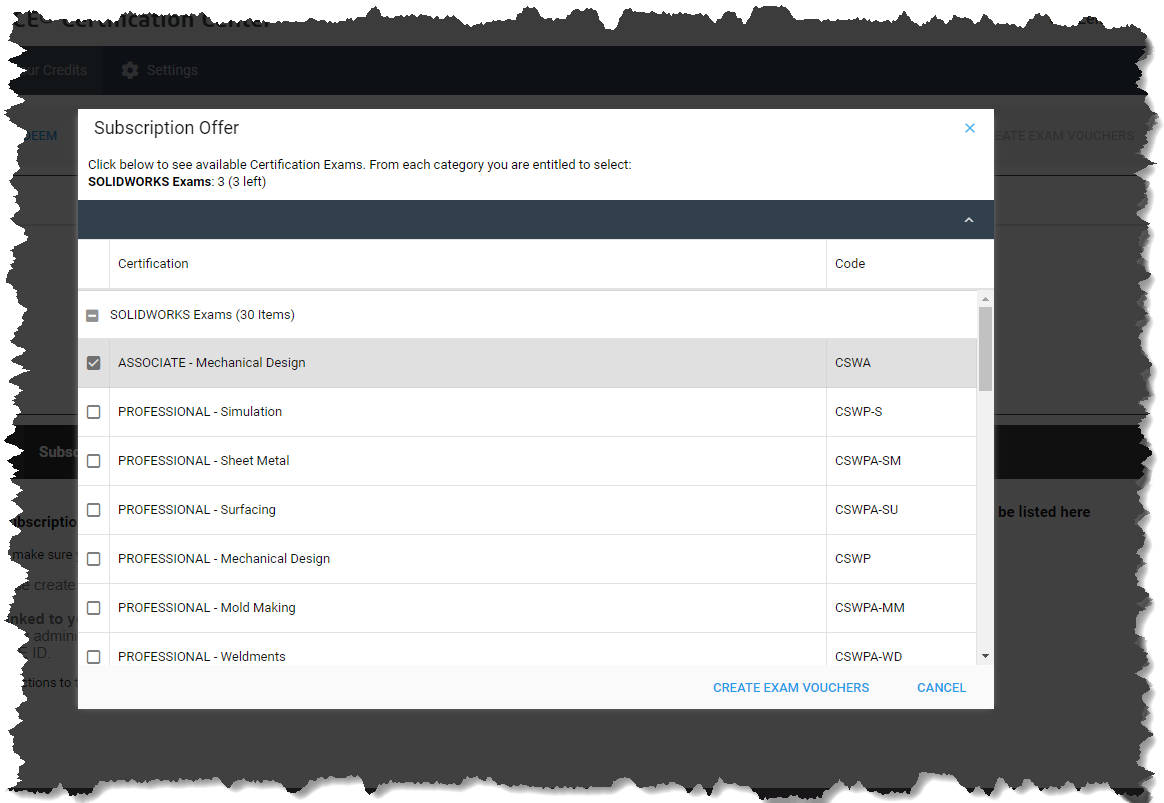Enable PROFESSIONAL - Mechanical Design checkbox
Image resolution: width=1164 pixels, height=803 pixels.
coord(94,559)
